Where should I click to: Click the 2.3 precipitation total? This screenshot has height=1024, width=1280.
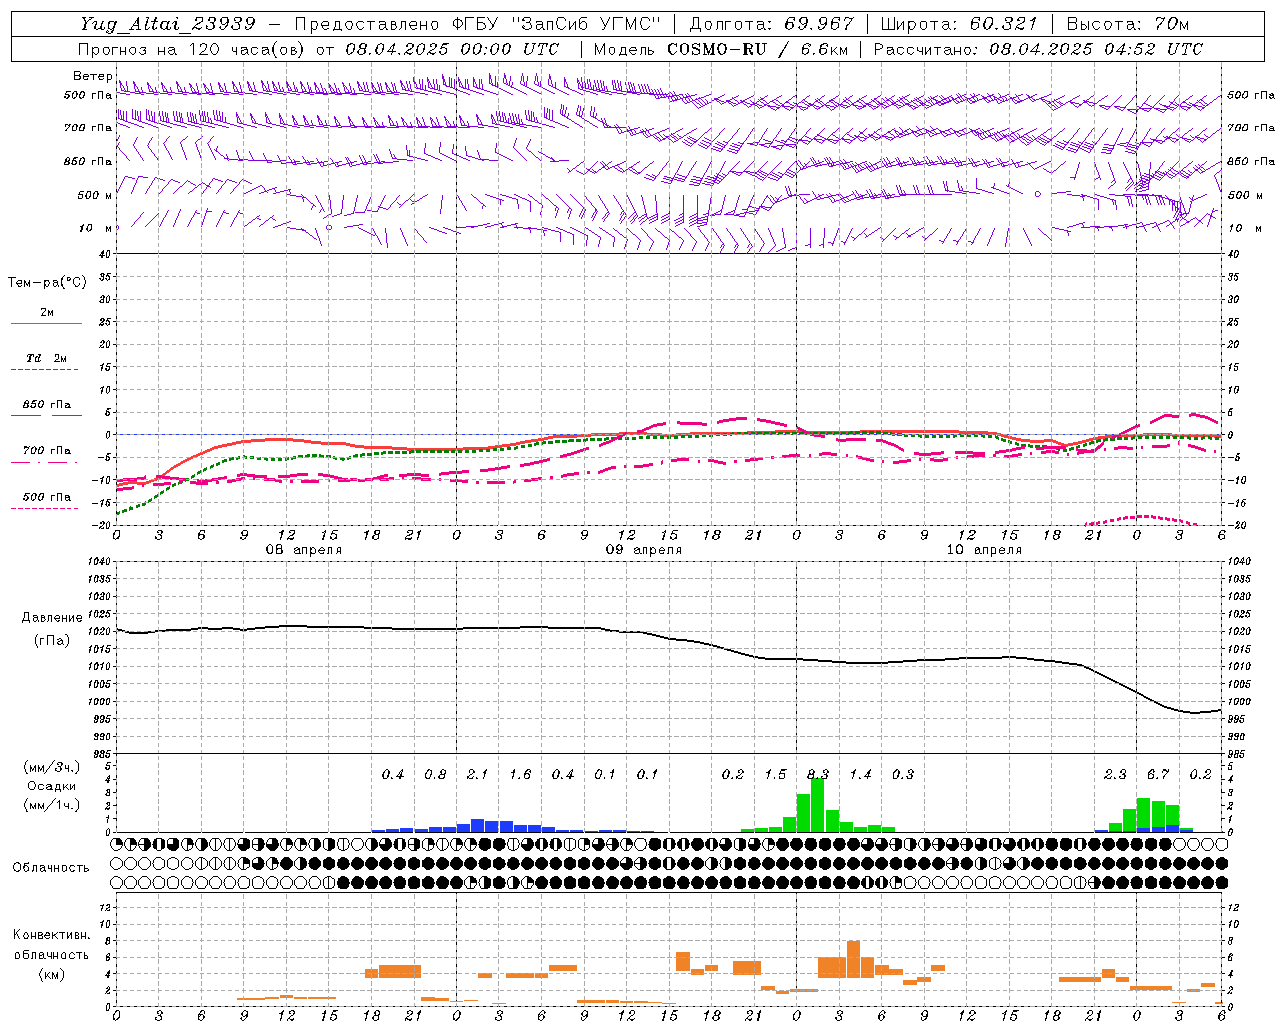pos(1115,774)
